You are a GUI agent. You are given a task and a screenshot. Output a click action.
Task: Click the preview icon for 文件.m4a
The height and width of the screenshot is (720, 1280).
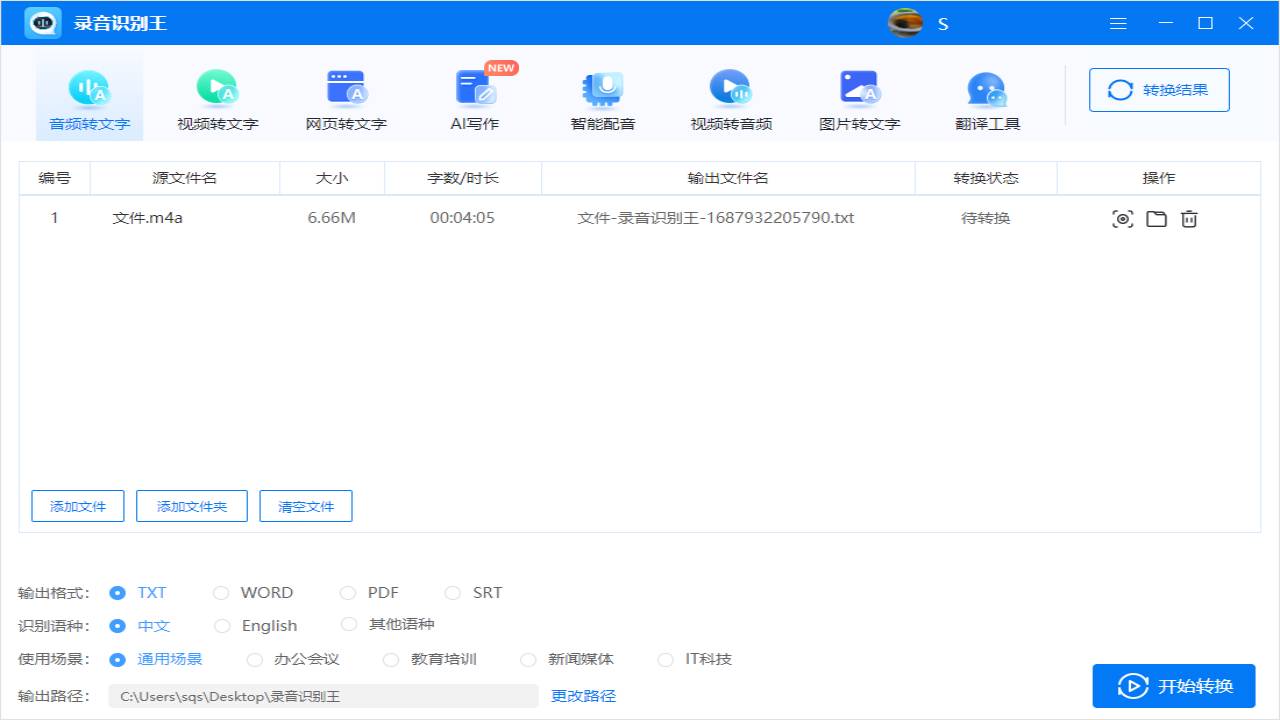[1122, 218]
